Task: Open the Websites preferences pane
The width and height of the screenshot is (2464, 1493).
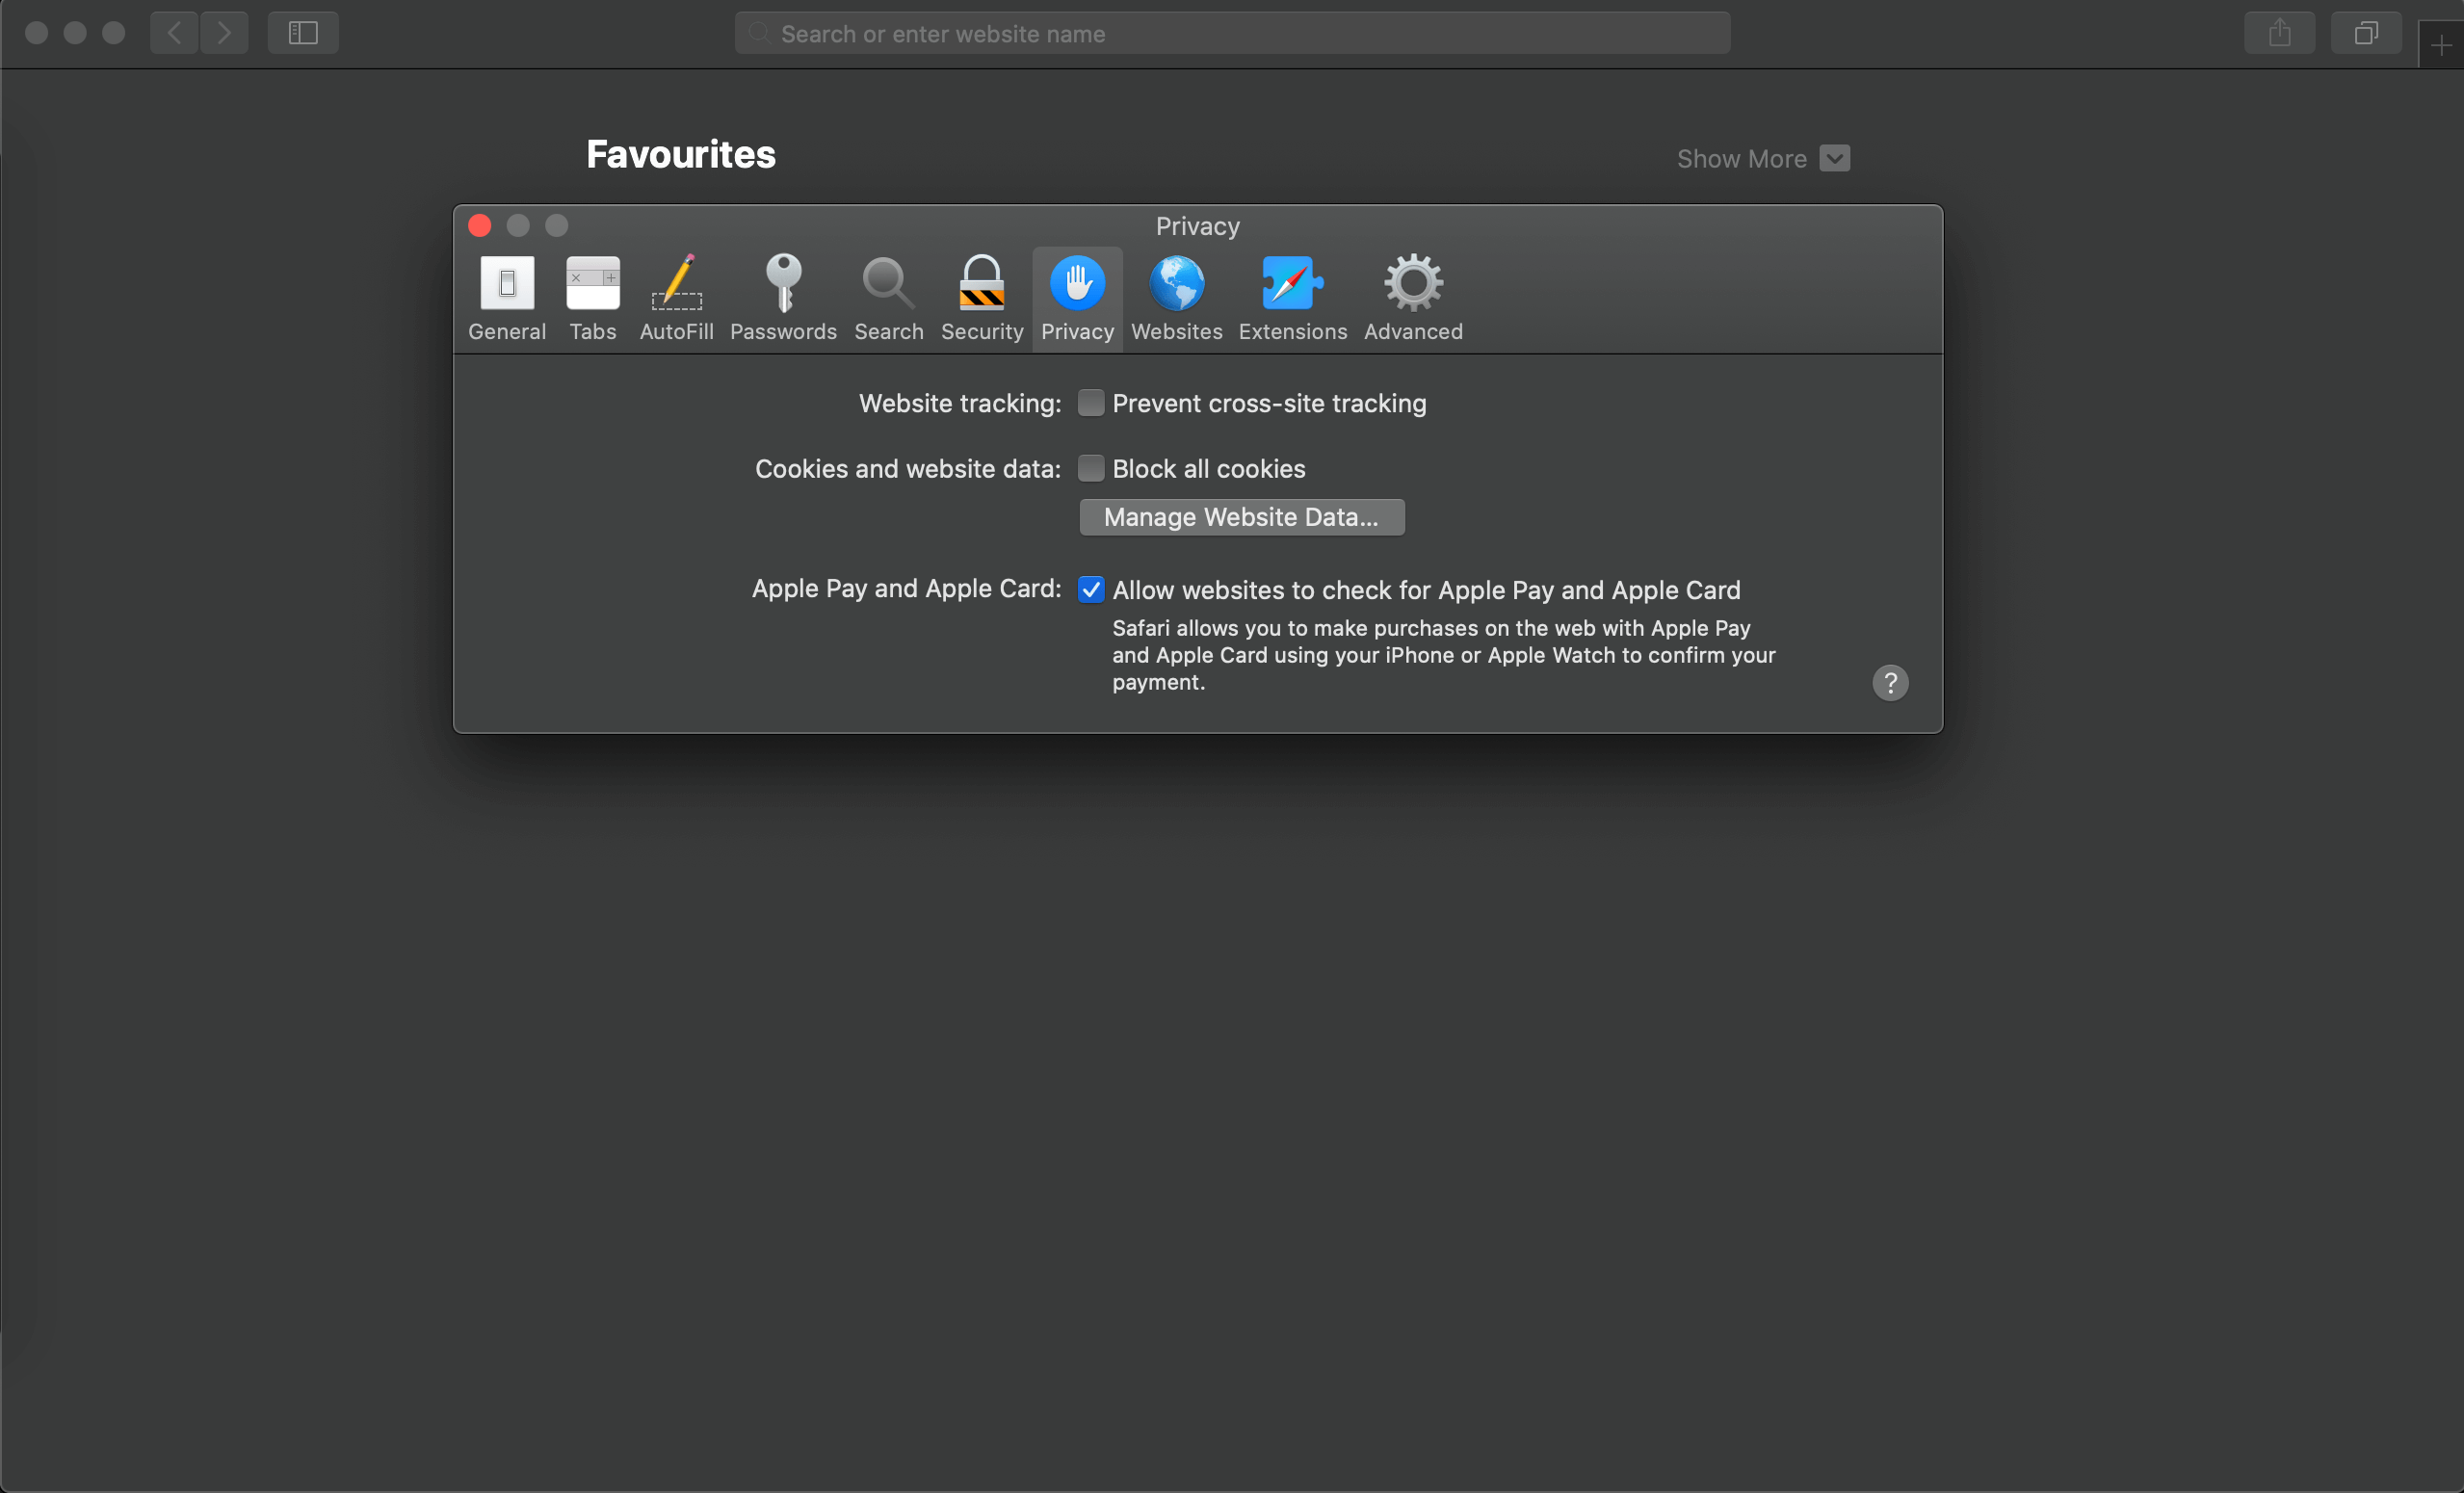Action: (1177, 298)
